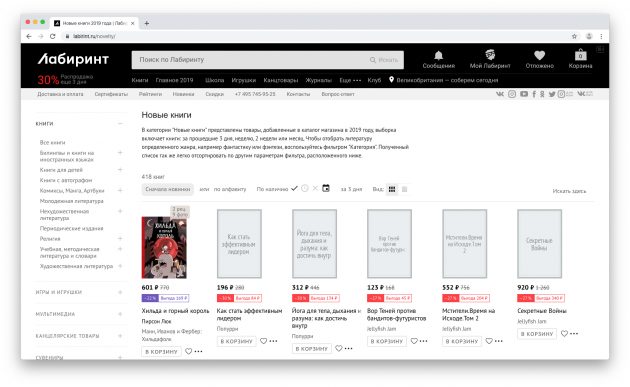
Task: Expand КАНЦЕЛЯРСКИЕ ТОВАРЫ section
Action: pyautogui.click(x=120, y=336)
